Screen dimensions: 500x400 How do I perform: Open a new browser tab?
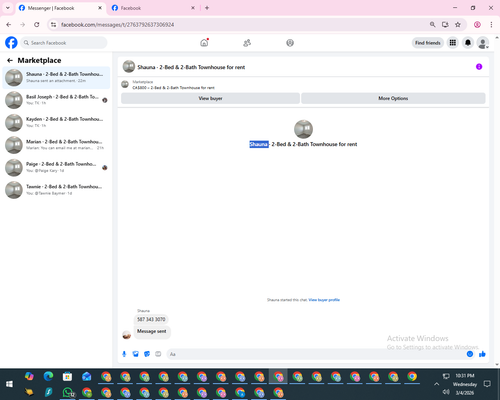(207, 8)
